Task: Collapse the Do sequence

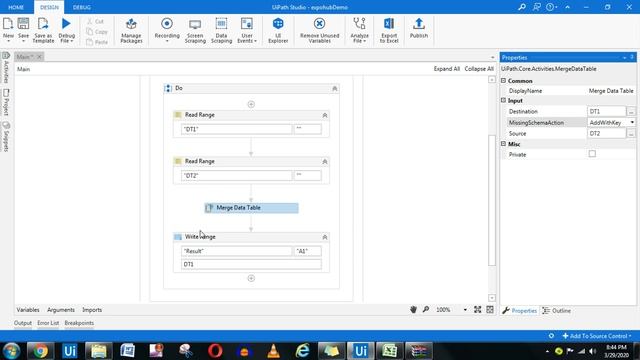Action: click(335, 89)
